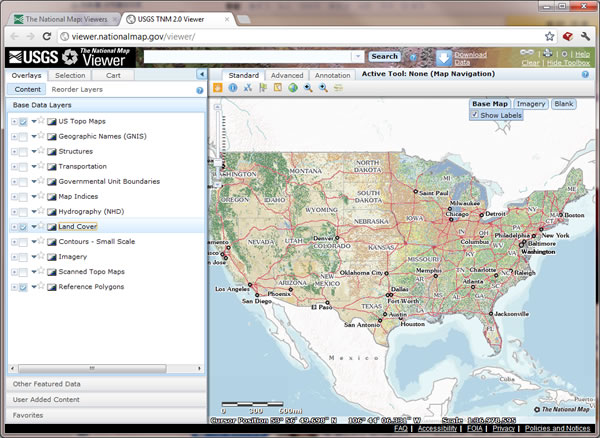
Task: Click the globe full extent icon
Action: tap(293, 88)
